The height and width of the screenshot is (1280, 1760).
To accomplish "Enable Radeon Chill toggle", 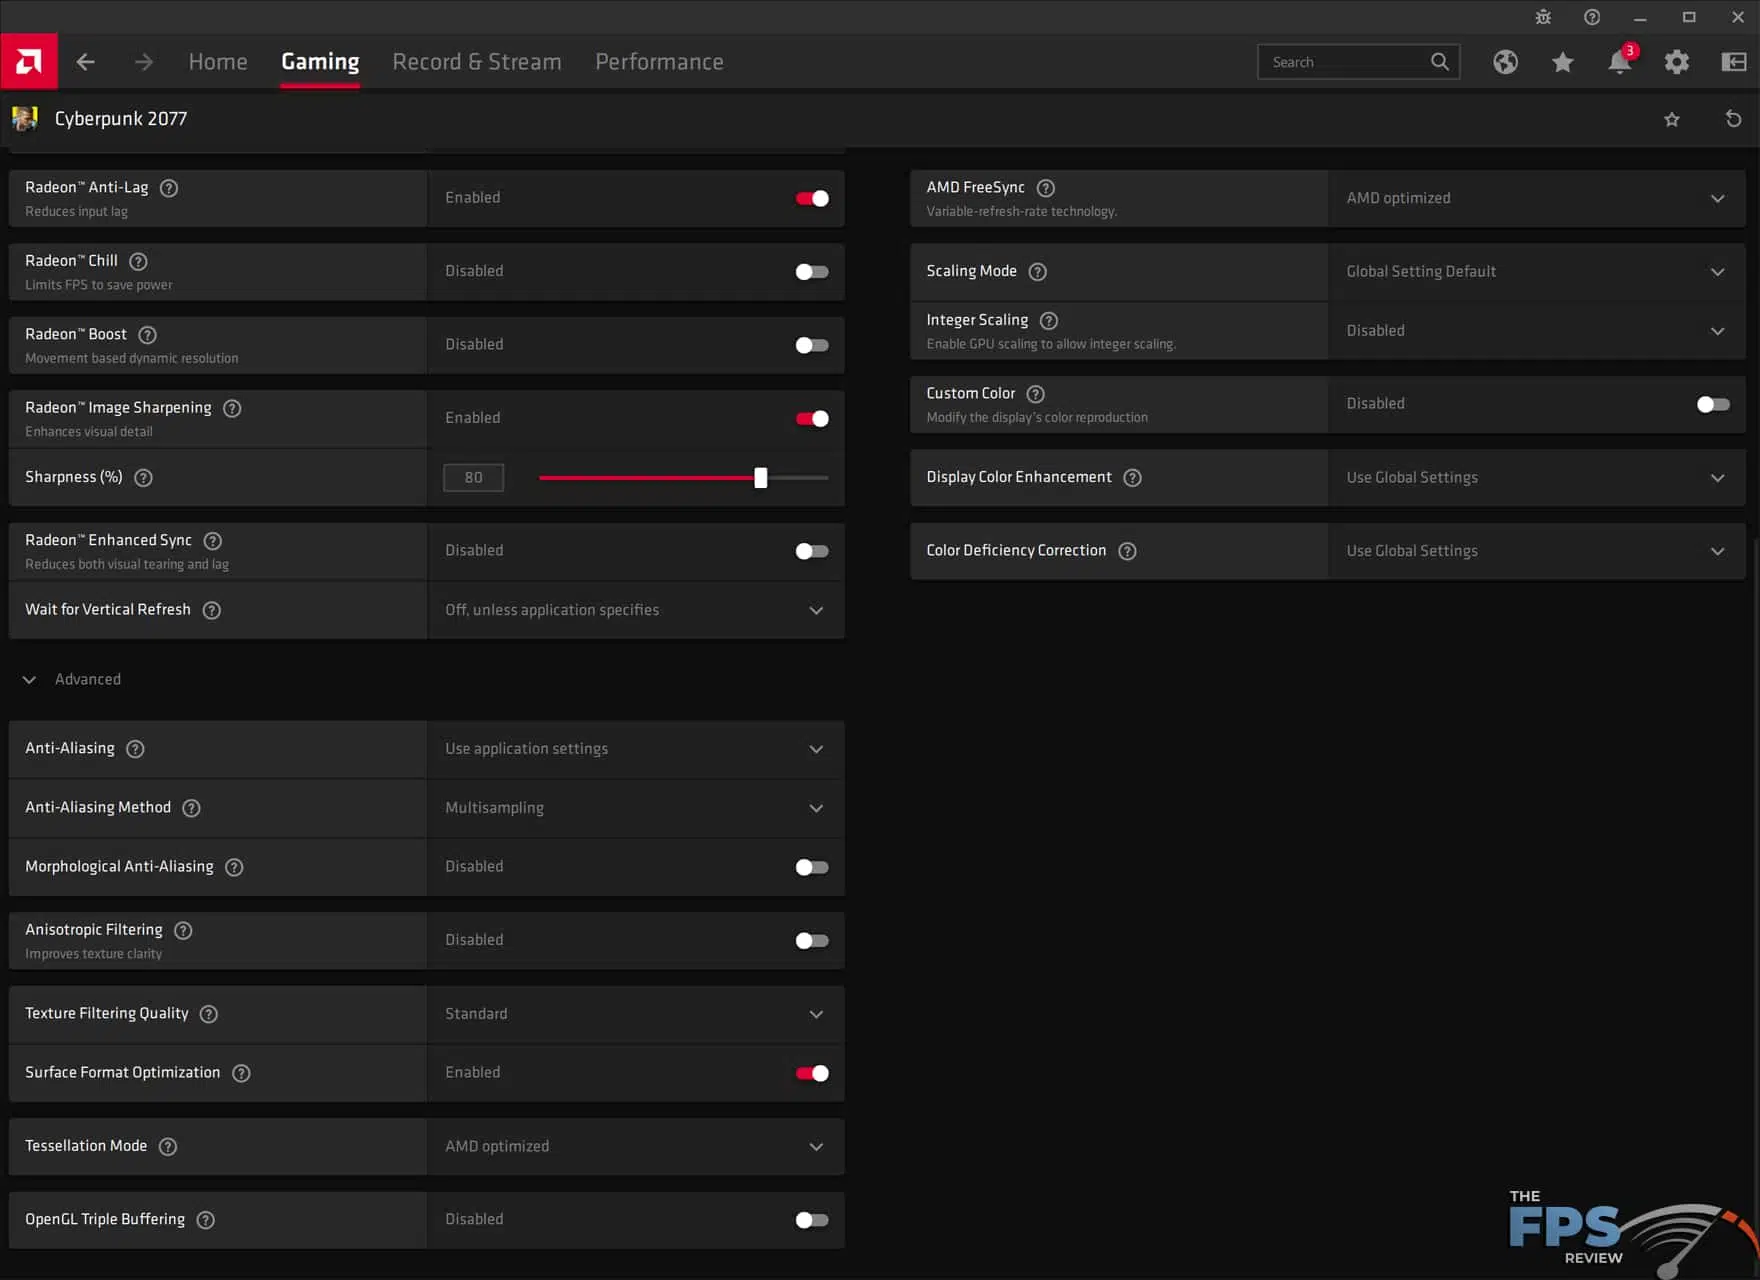I will click(x=812, y=272).
